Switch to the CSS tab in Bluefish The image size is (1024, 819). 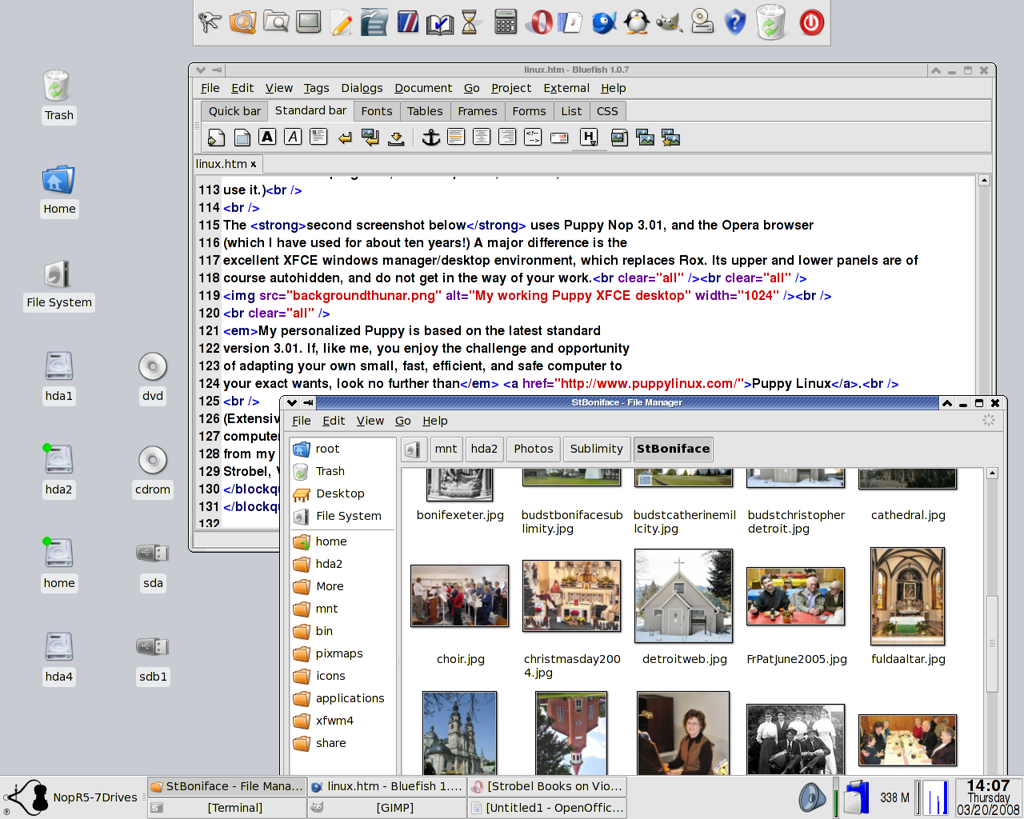pyautogui.click(x=607, y=111)
